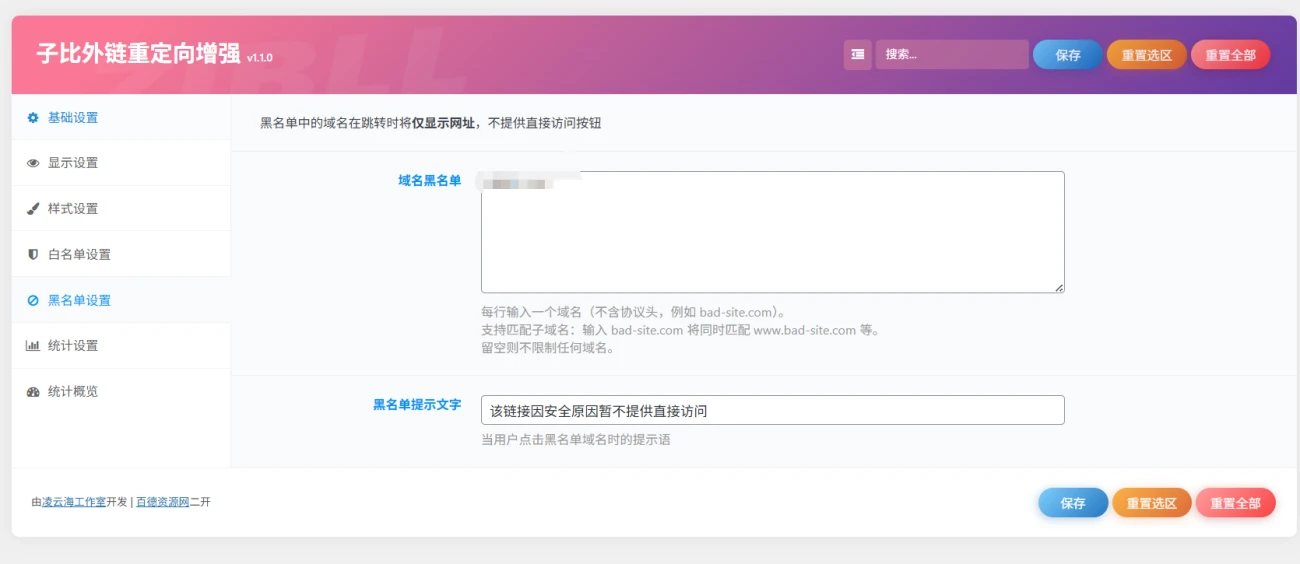This screenshot has width=1300, height=564.
Task: Open the 白名单设置 section
Action: (x=121, y=254)
